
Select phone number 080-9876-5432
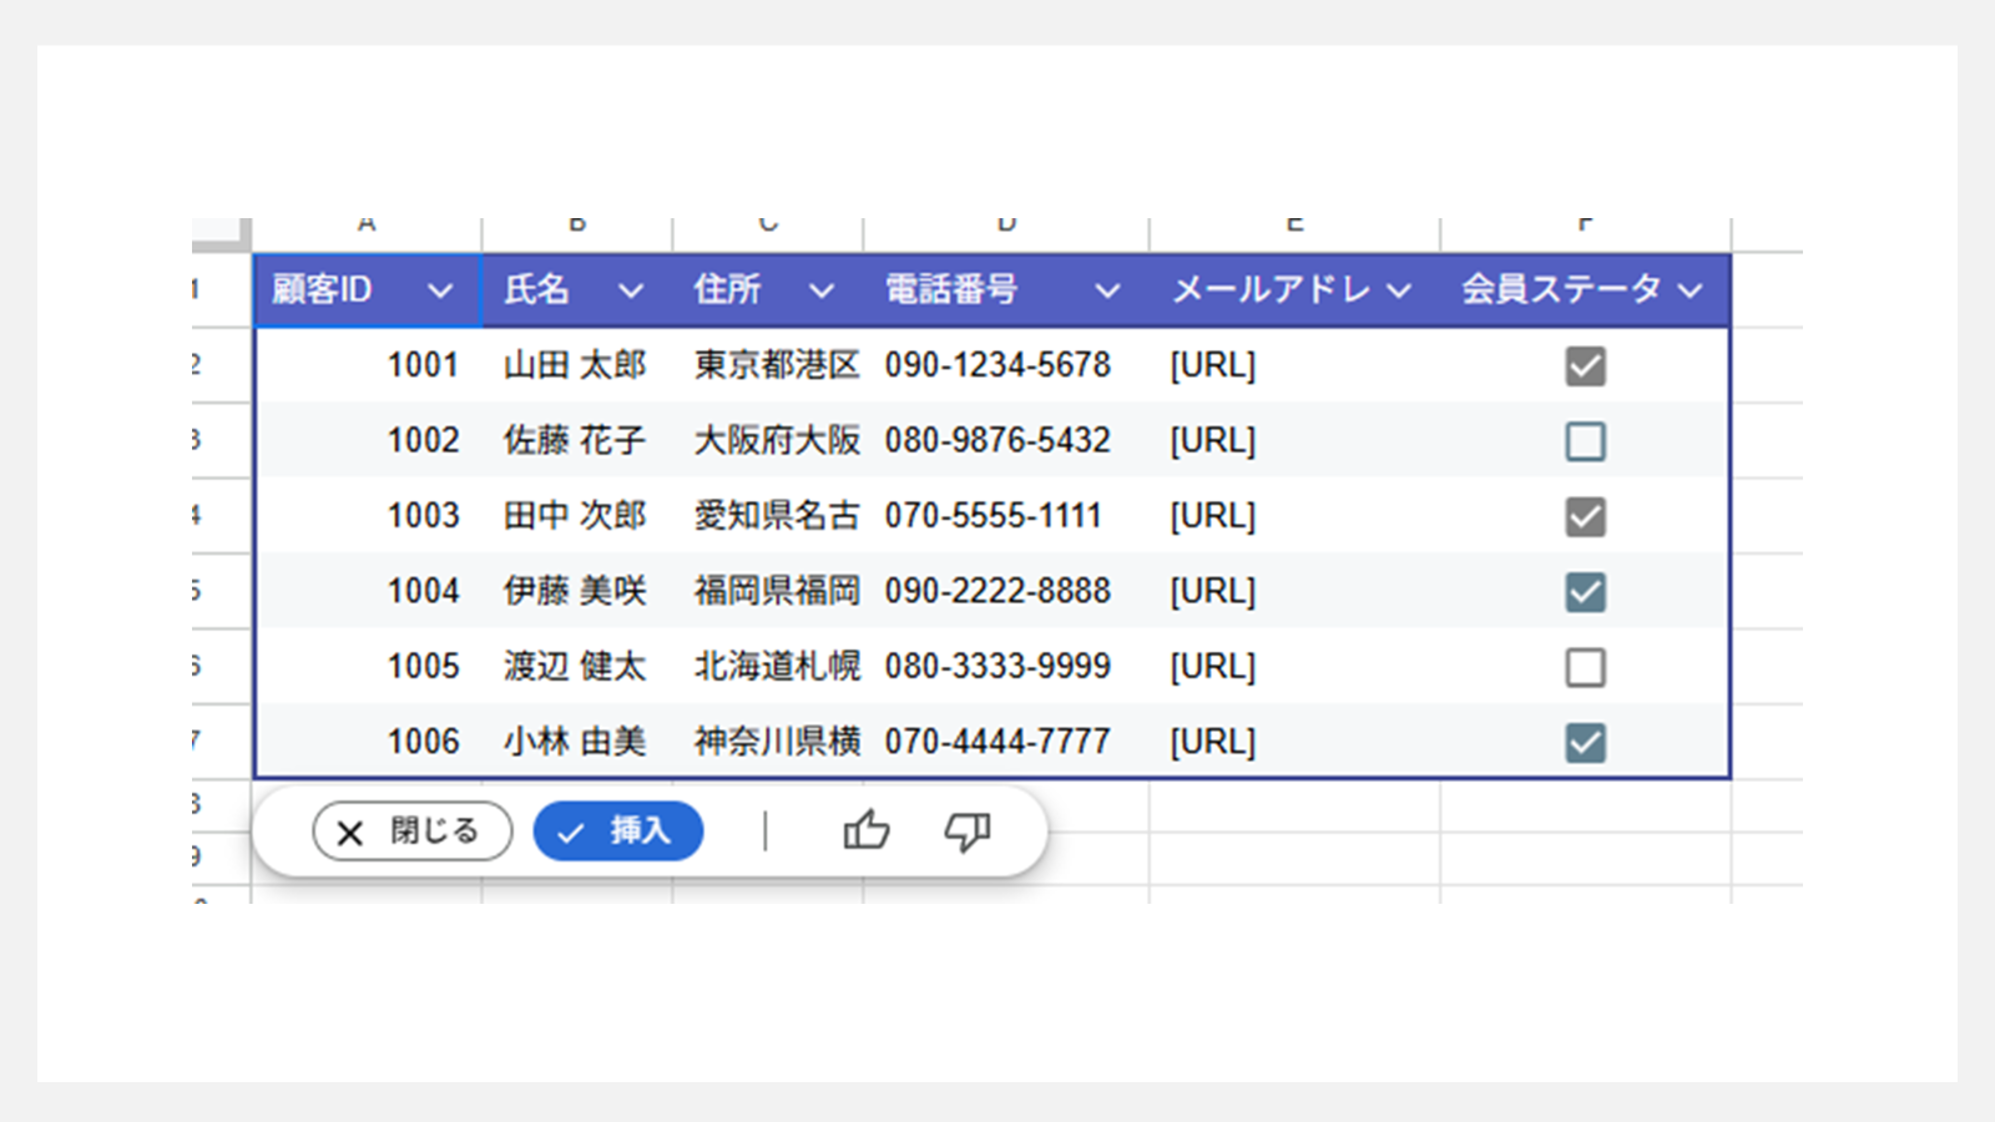[x=1006, y=440]
